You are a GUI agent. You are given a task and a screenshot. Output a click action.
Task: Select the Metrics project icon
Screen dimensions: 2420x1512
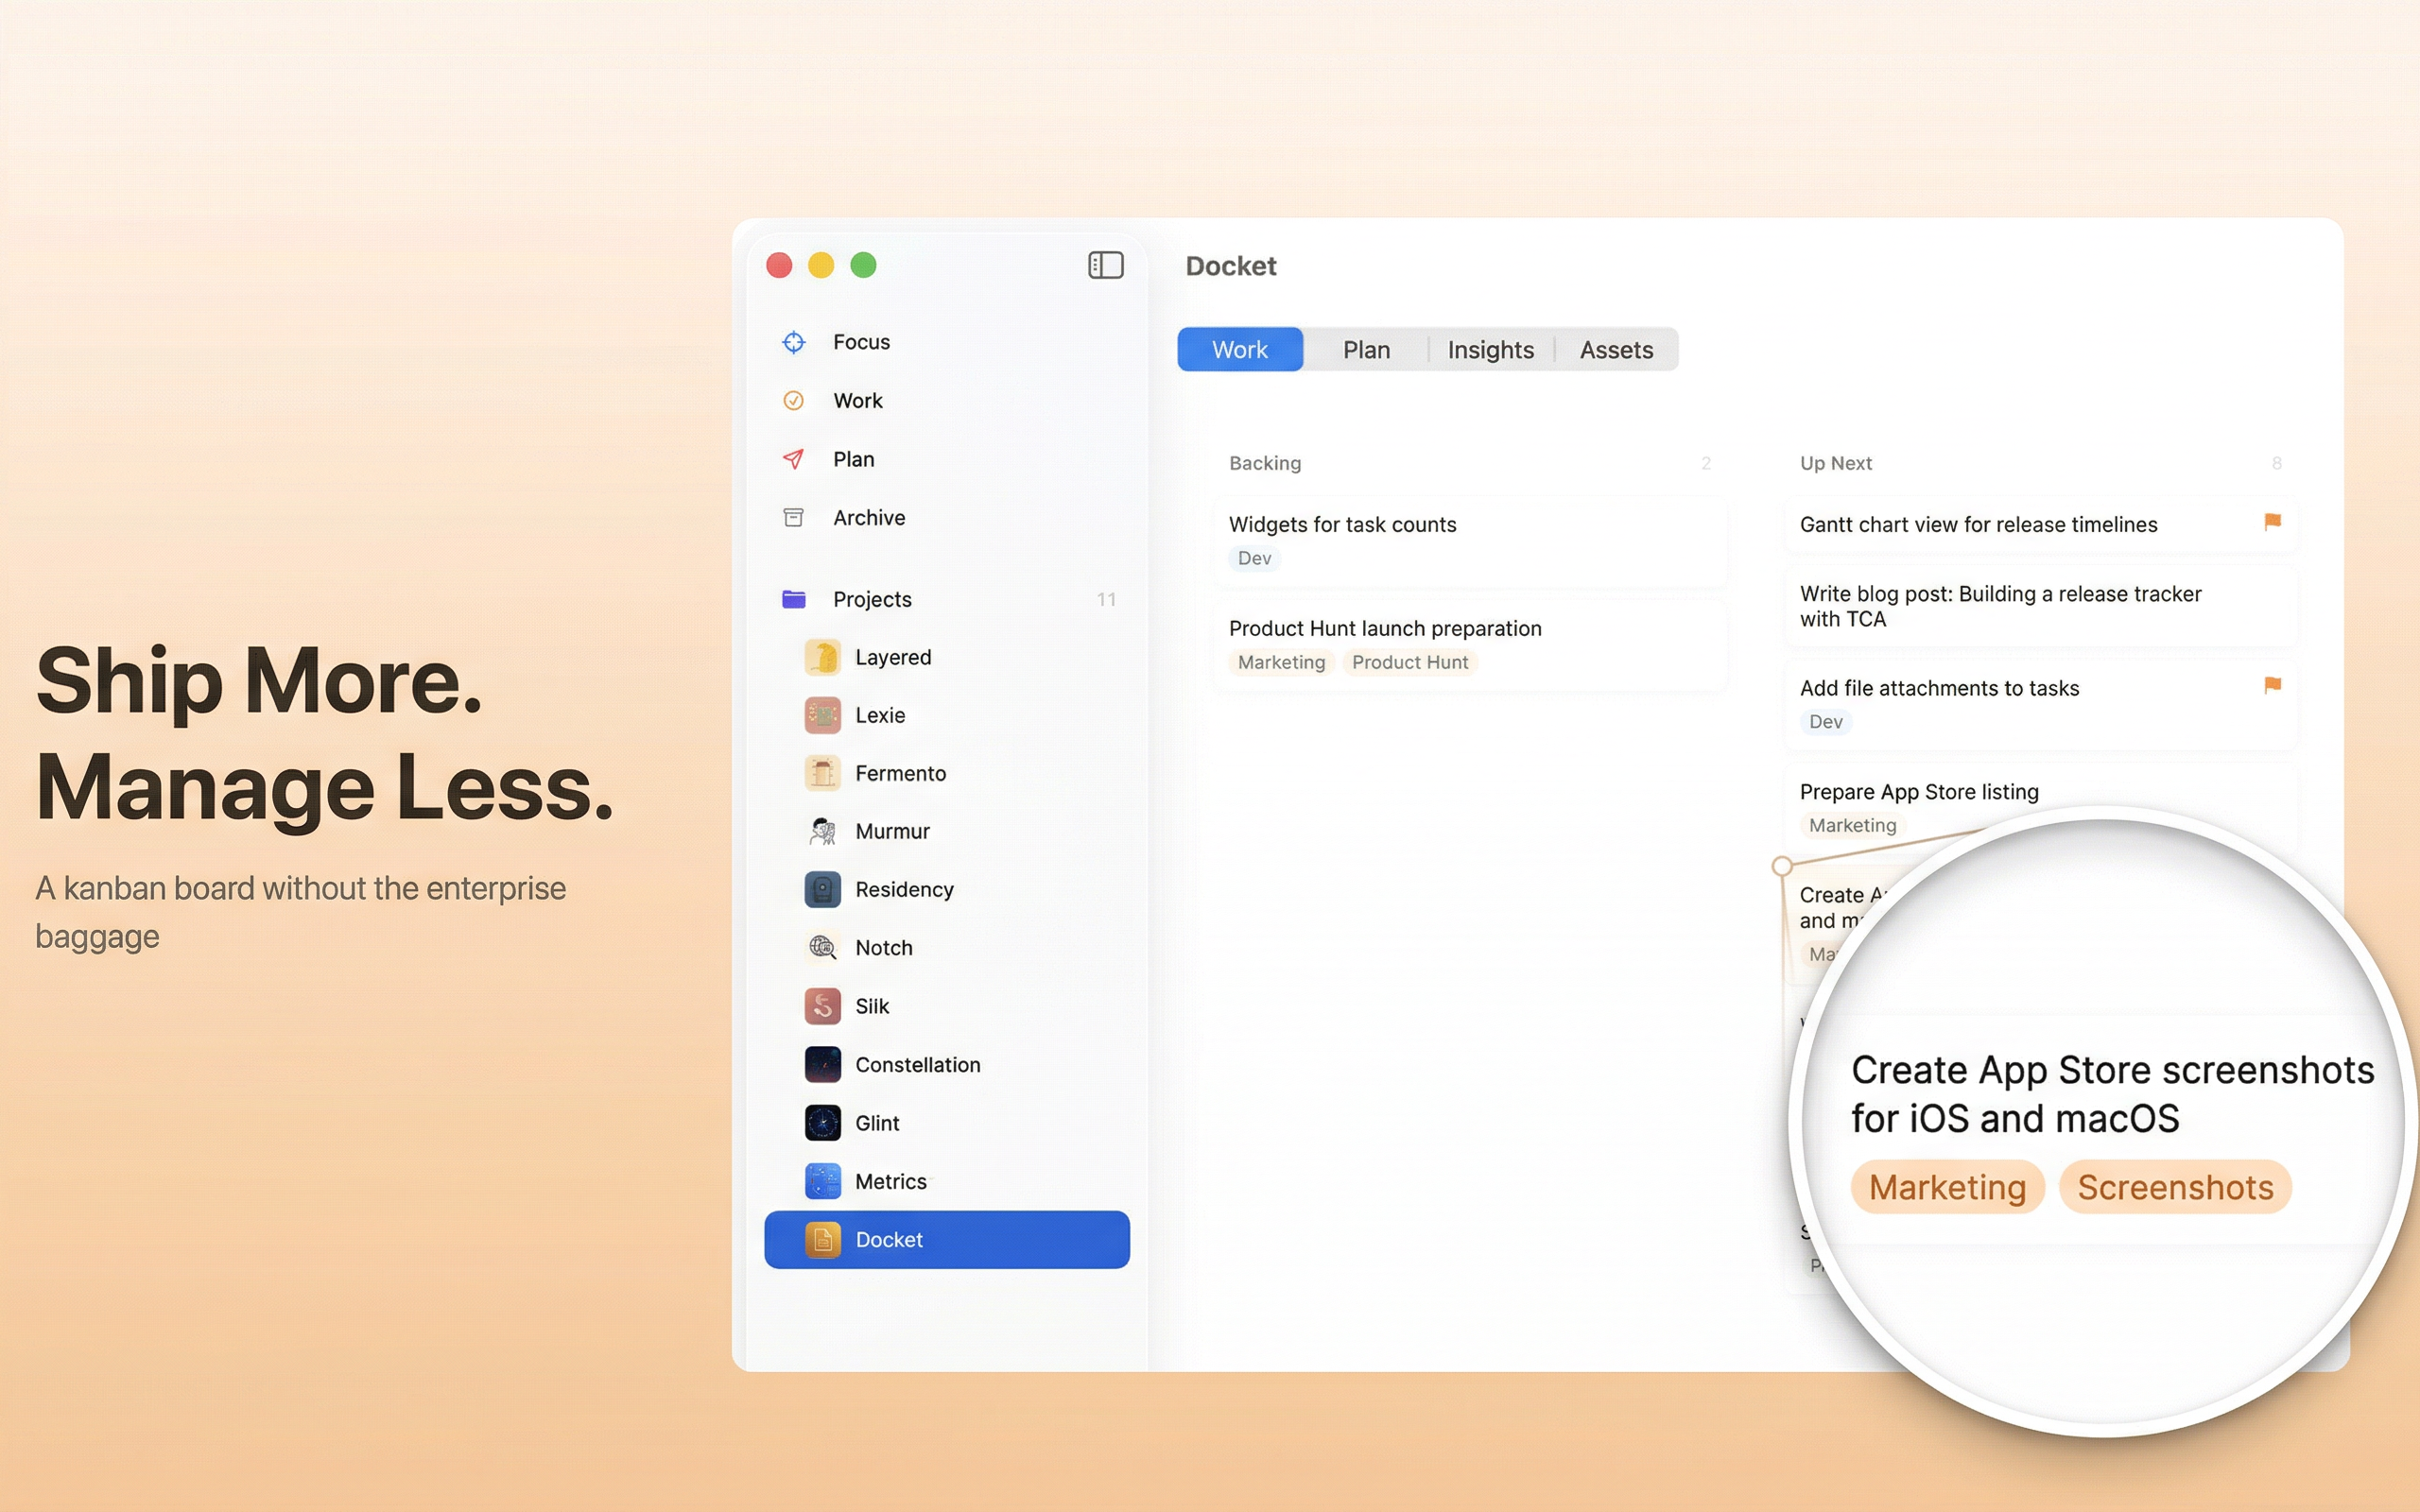[x=822, y=1180]
